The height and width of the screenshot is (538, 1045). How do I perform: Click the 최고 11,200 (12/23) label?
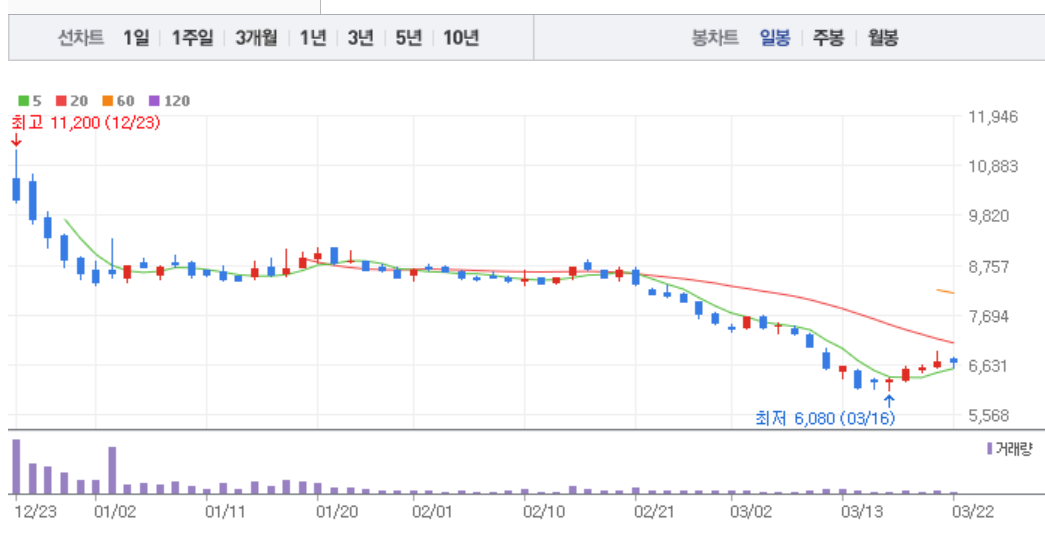point(85,123)
